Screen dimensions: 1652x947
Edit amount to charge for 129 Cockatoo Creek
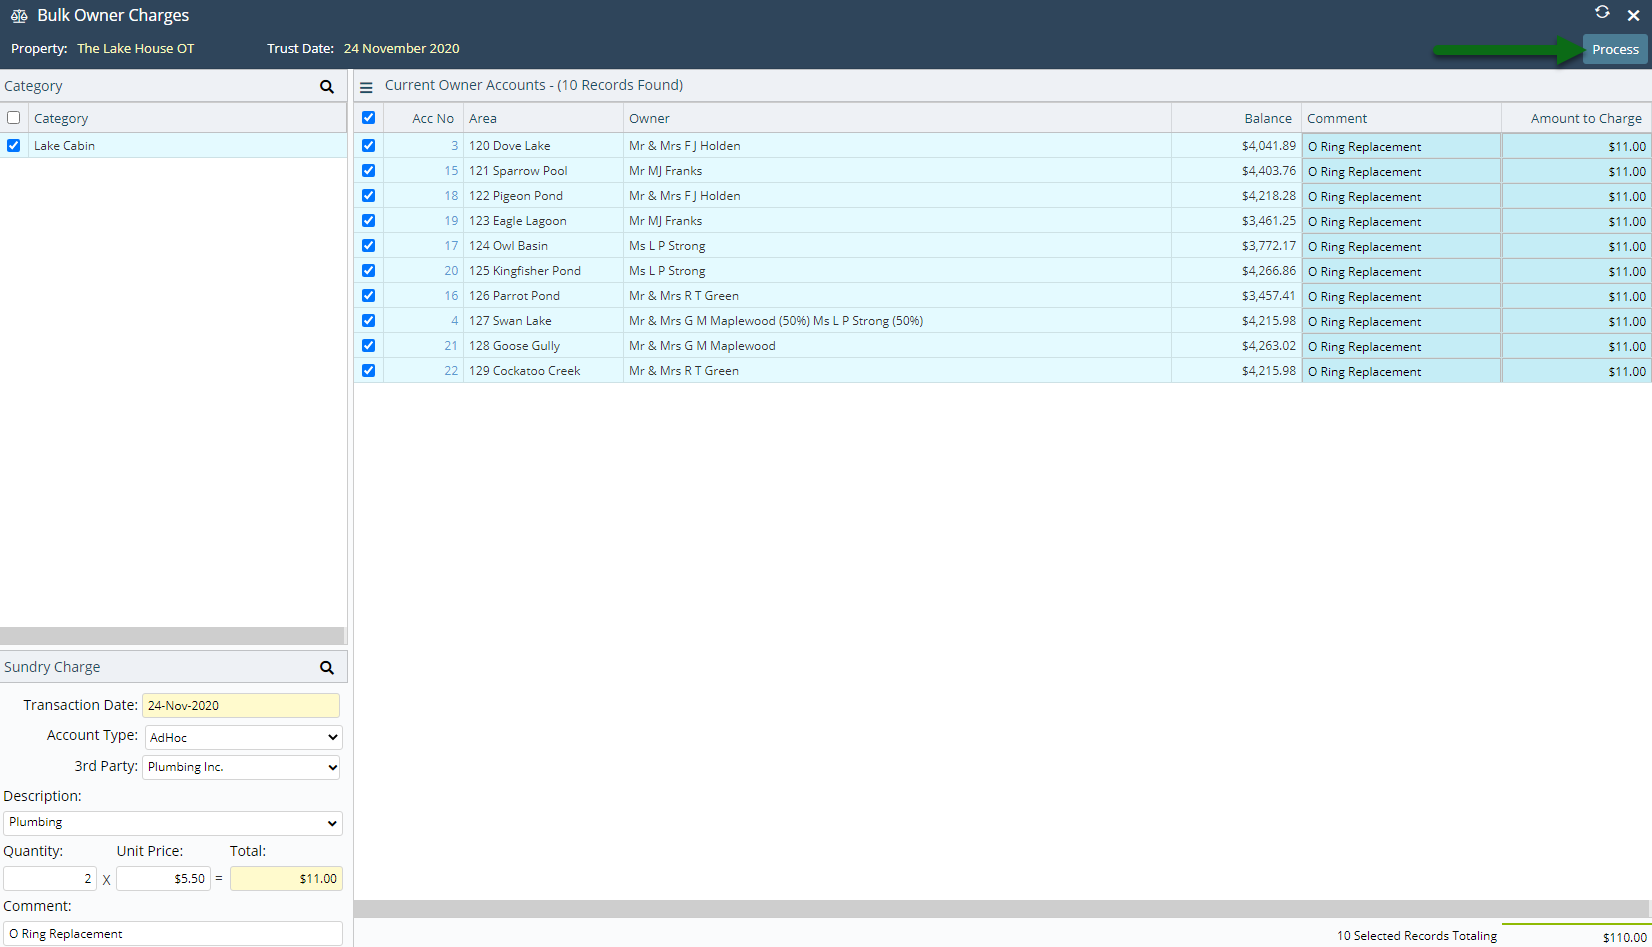pyautogui.click(x=1576, y=371)
